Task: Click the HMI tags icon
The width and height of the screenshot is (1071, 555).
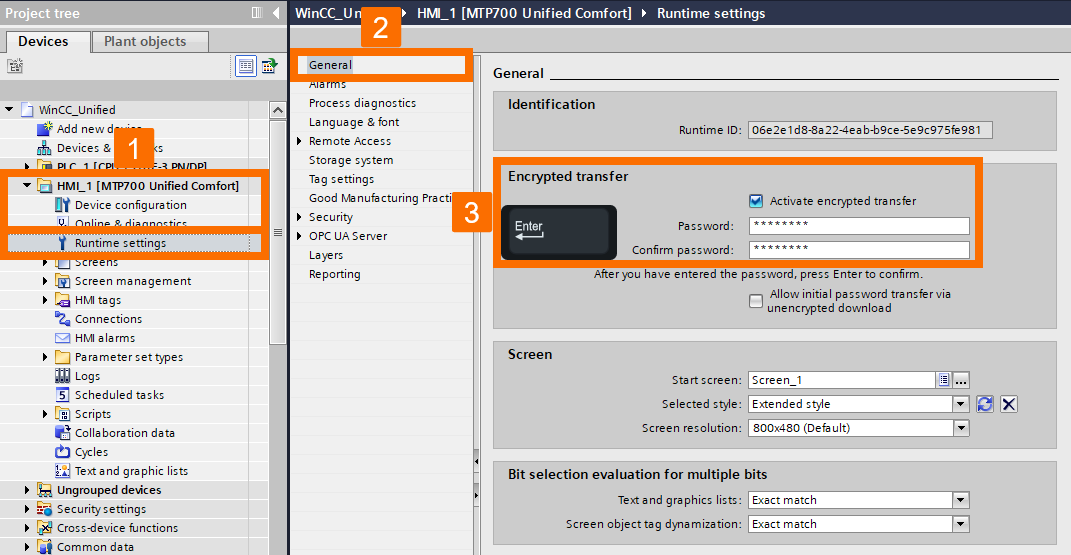Action: tap(62, 300)
